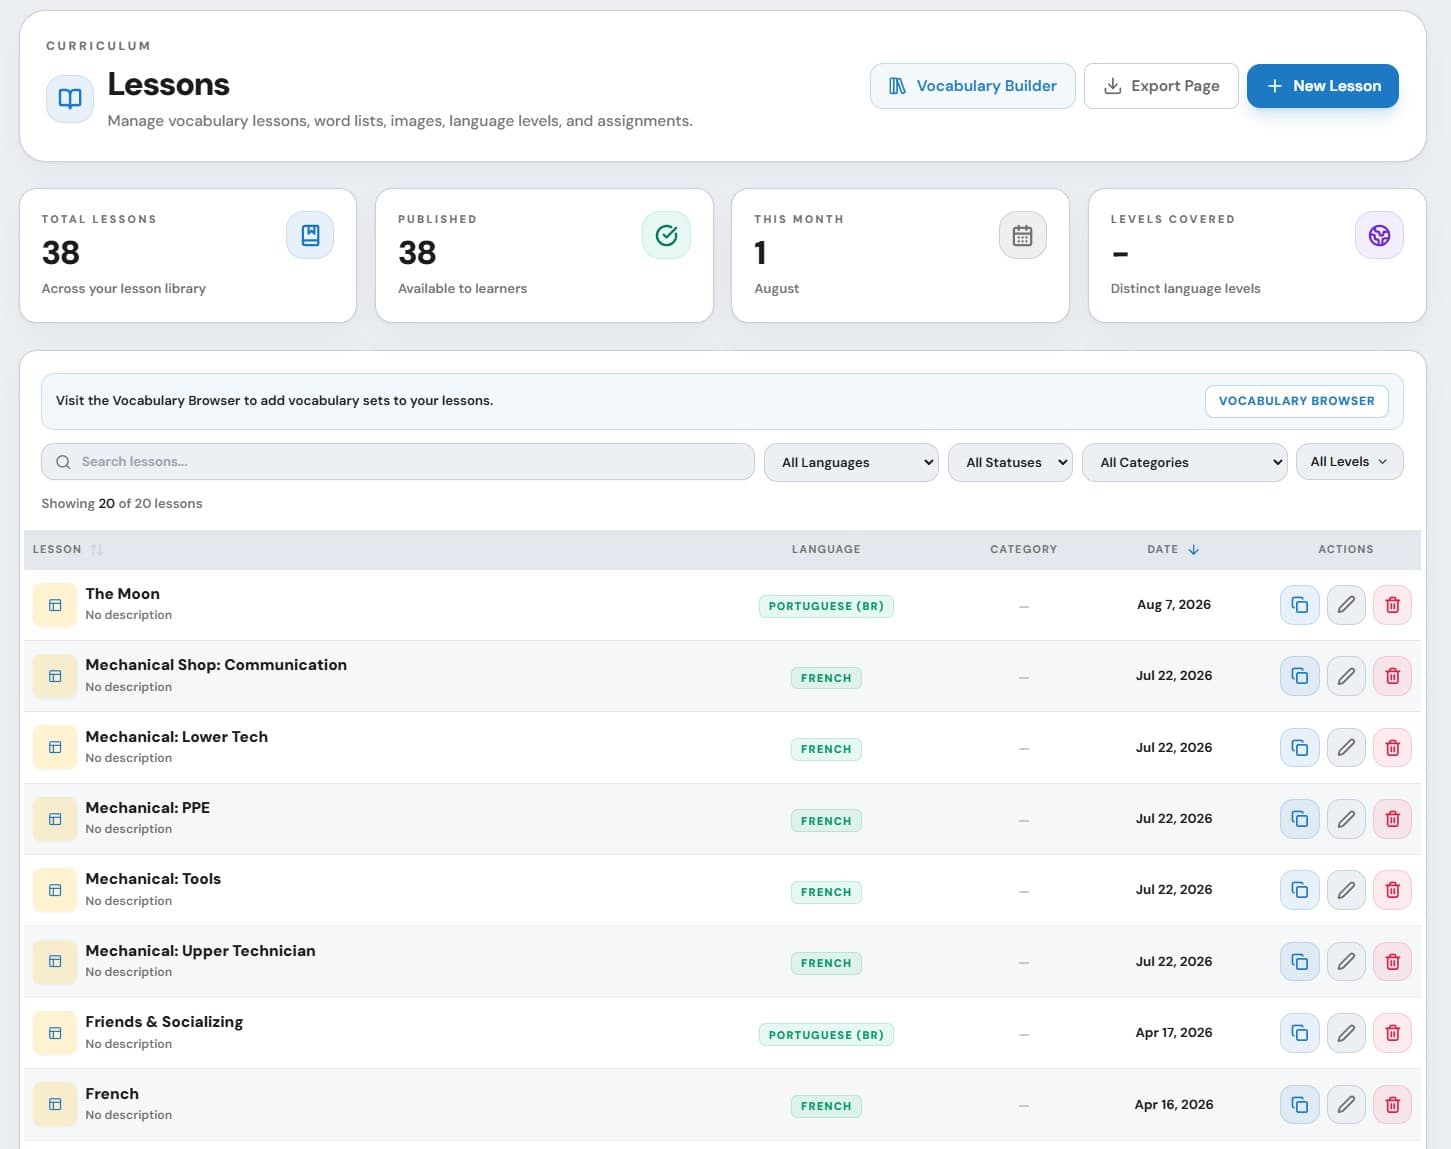Delete The Moon lesson
Screen dimensions: 1451x1149
tap(1392, 605)
